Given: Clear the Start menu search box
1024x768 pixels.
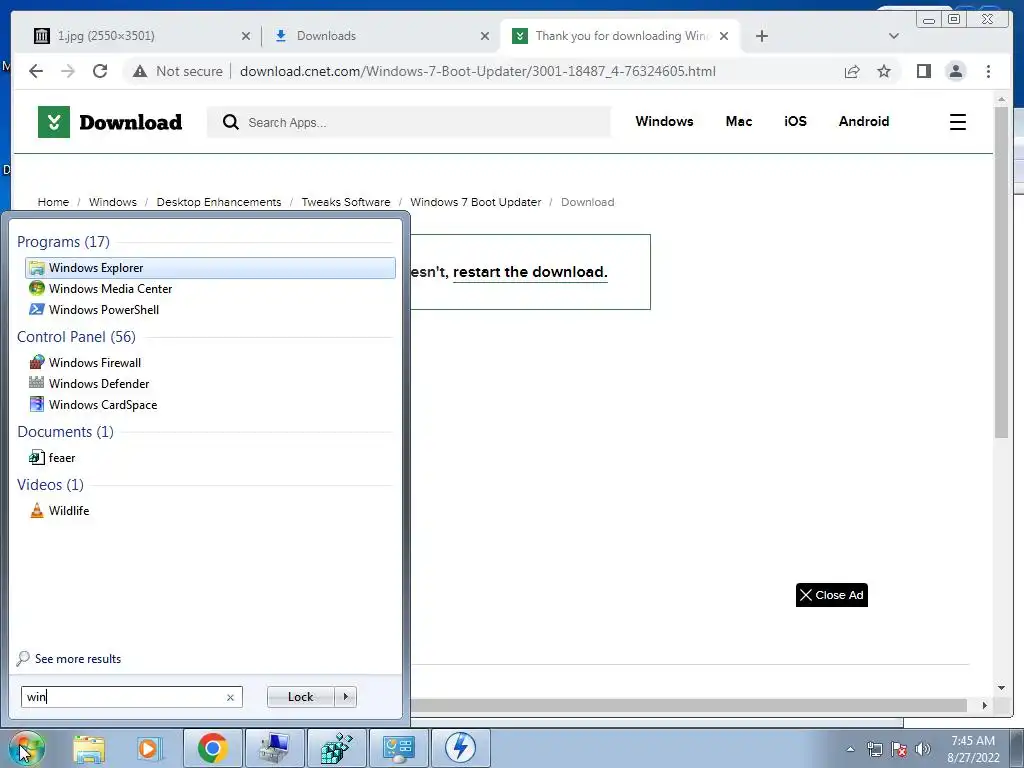Looking at the screenshot, I should coord(231,697).
